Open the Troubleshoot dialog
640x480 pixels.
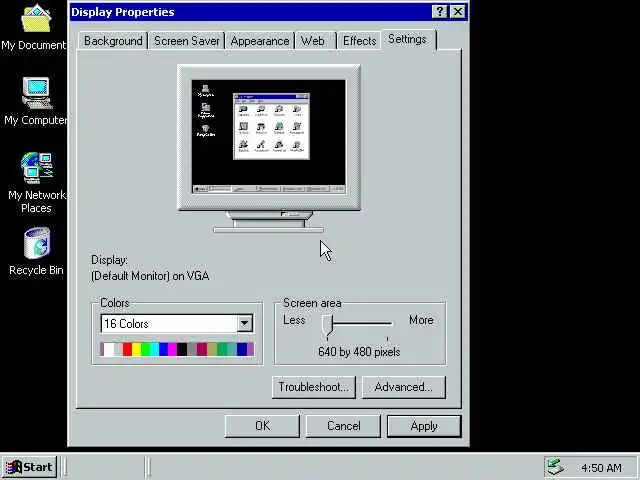click(x=313, y=387)
